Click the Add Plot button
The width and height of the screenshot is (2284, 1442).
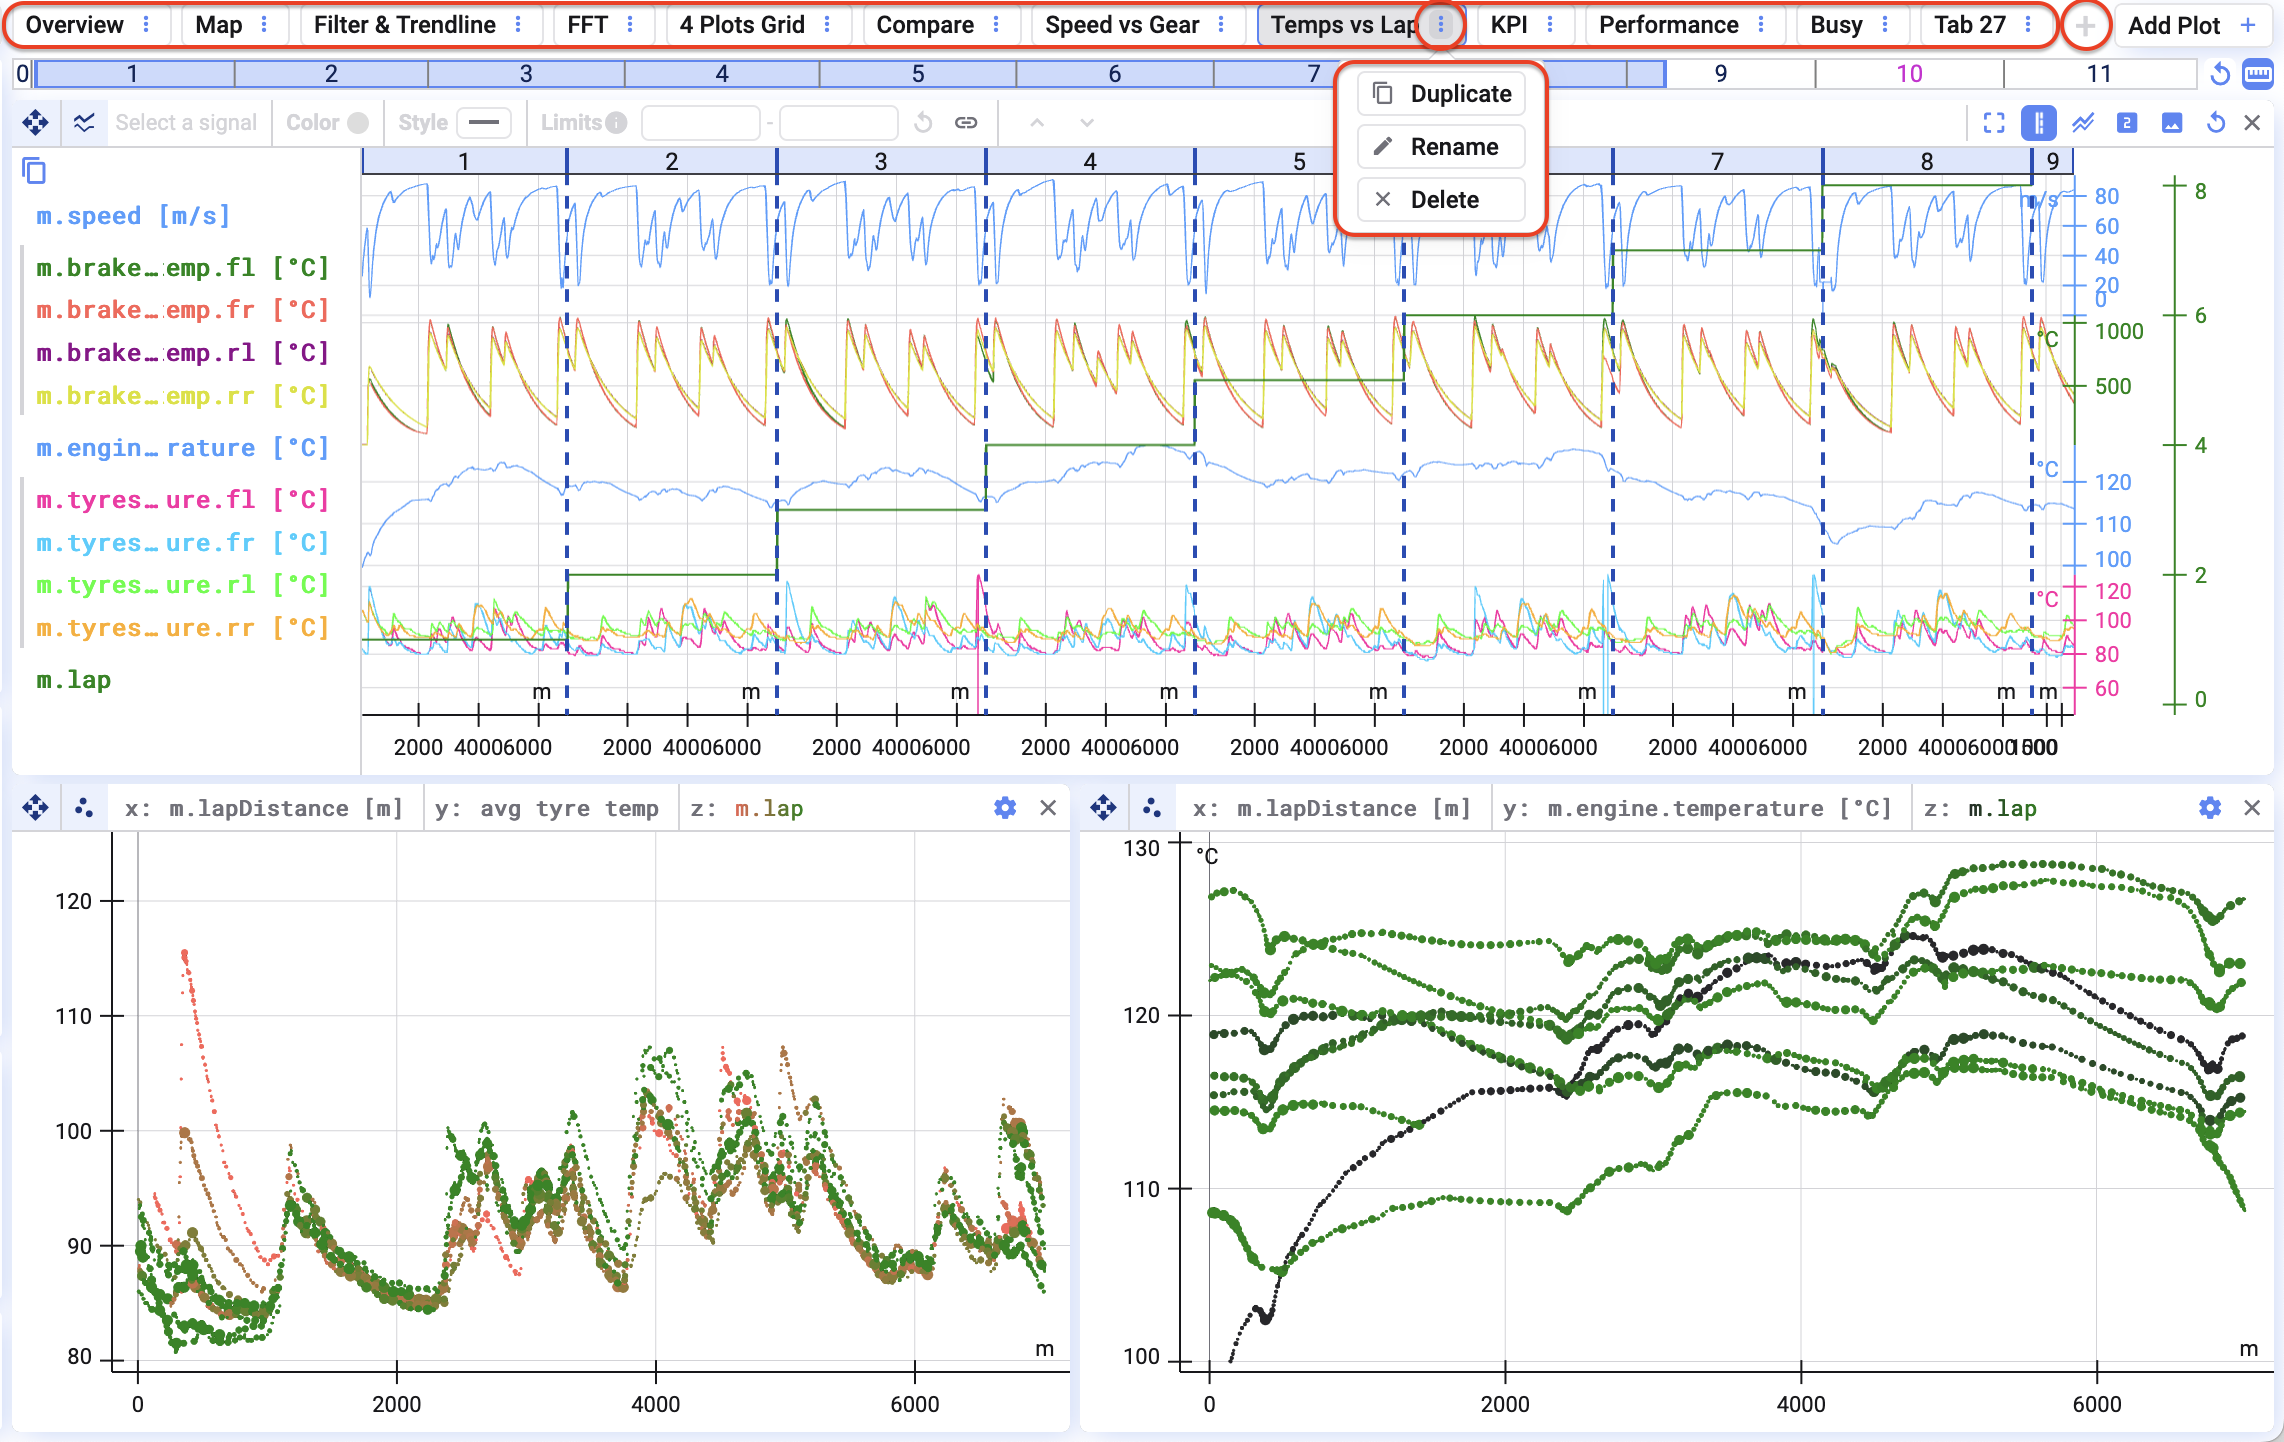[x=2190, y=25]
